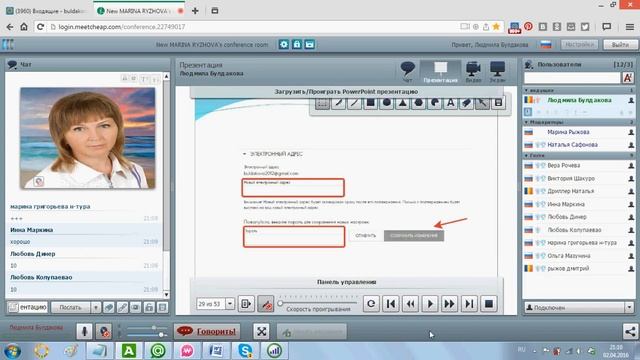Click the Выйти logout button

point(620,44)
